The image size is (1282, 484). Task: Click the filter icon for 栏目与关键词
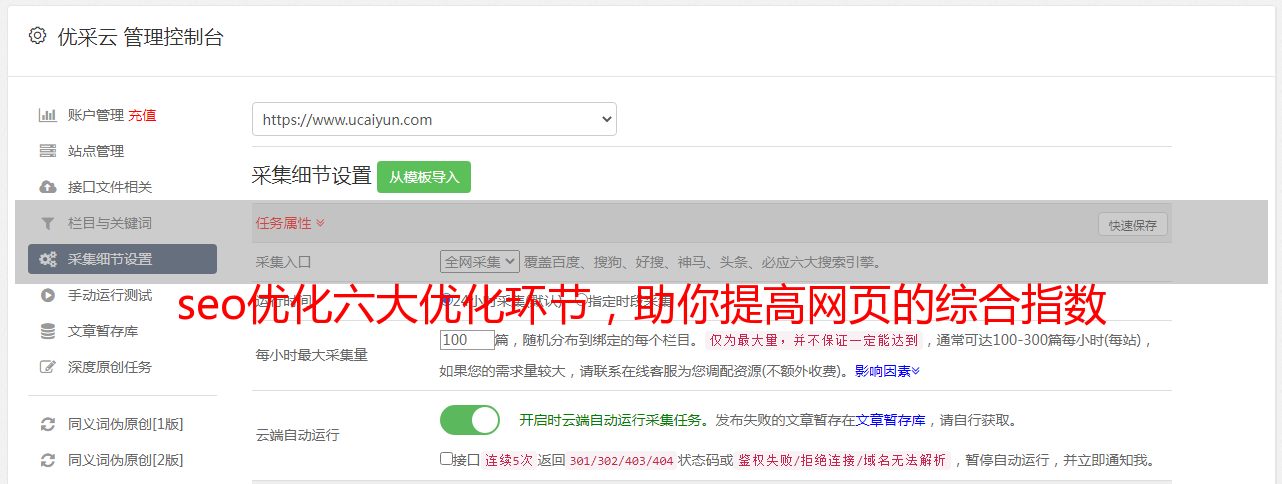(47, 223)
